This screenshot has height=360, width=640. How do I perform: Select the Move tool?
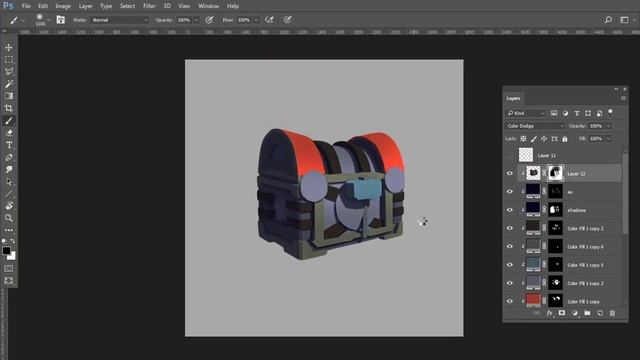pyautogui.click(x=9, y=48)
